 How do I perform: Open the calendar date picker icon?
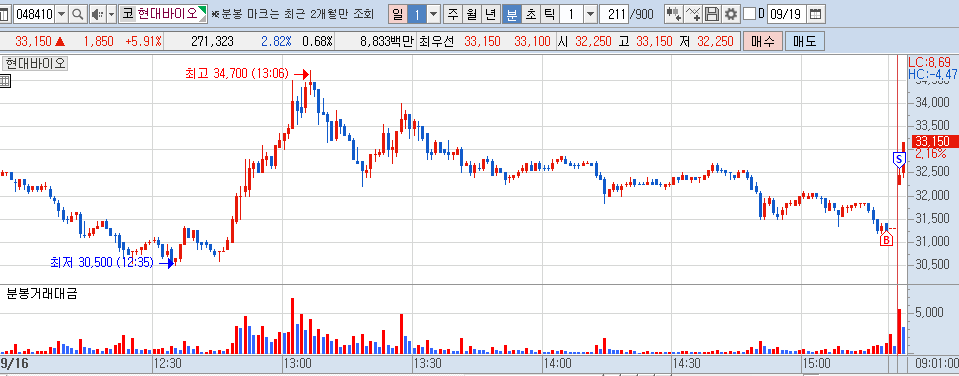coord(815,13)
